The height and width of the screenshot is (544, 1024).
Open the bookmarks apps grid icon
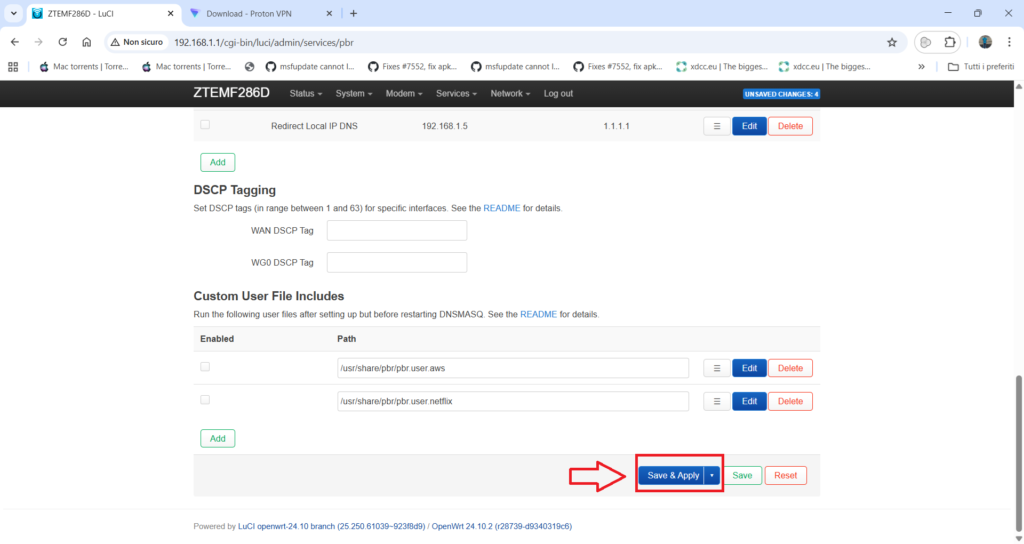click(x=13, y=67)
